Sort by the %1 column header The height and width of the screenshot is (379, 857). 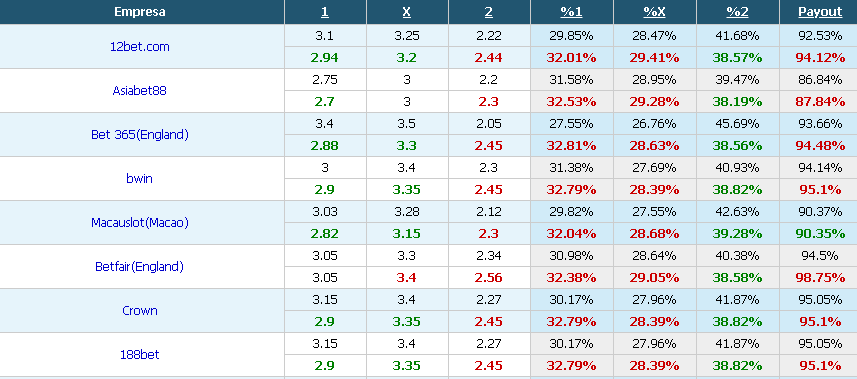coord(571,12)
